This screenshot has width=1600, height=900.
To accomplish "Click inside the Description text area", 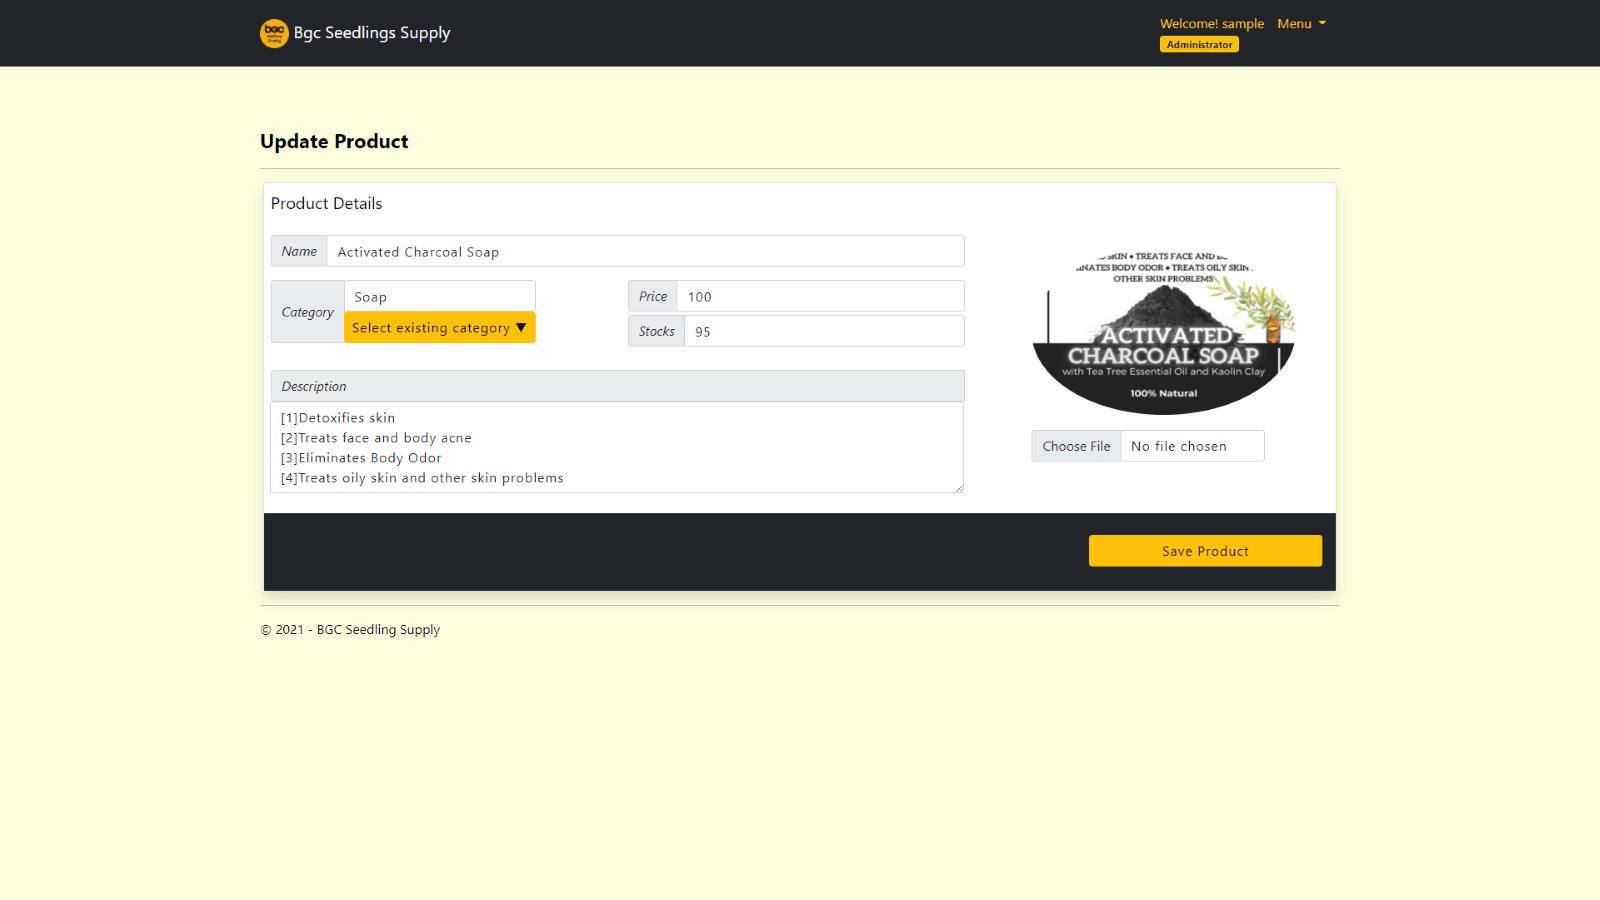I will point(617,447).
